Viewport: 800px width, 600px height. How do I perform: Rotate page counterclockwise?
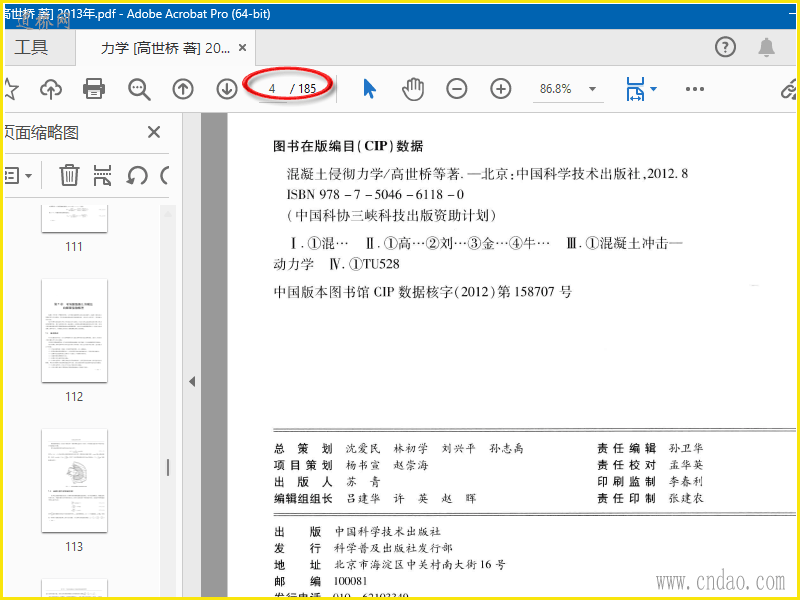[x=137, y=176]
